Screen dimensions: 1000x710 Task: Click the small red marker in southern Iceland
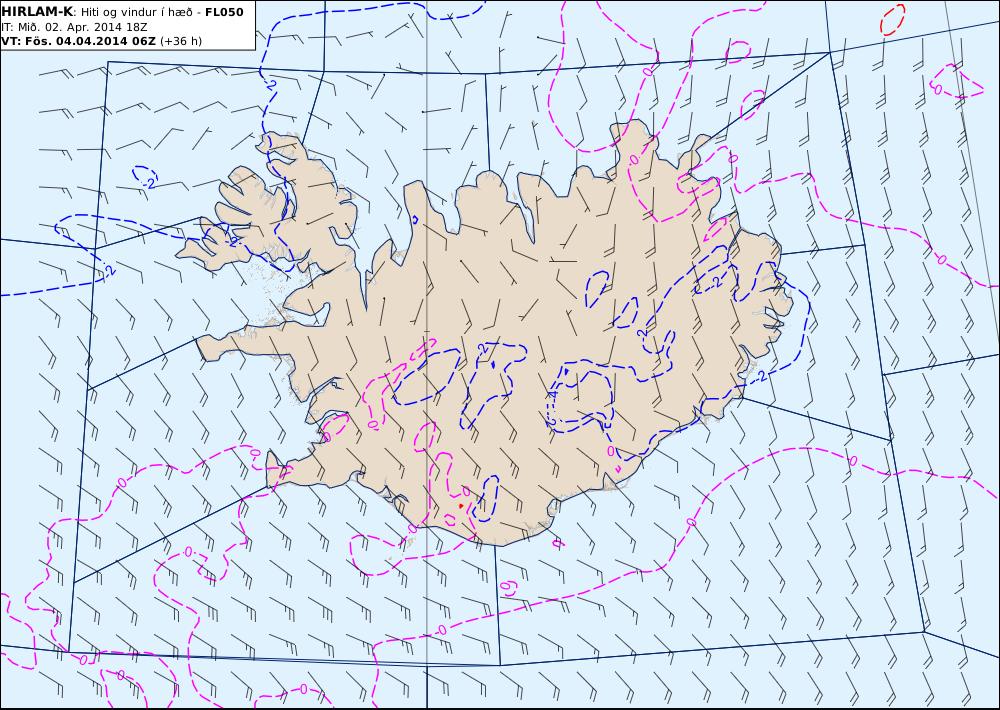[x=461, y=506]
